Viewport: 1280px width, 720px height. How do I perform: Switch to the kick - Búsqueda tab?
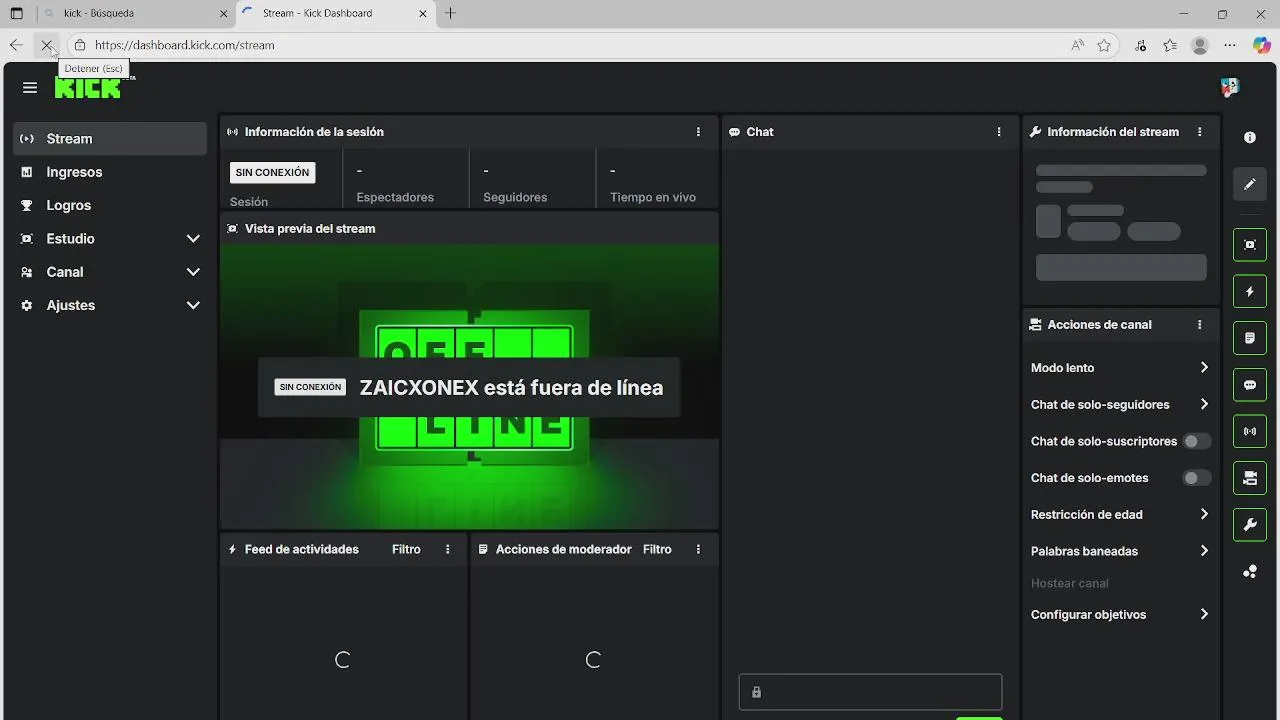pyautogui.click(x=135, y=14)
